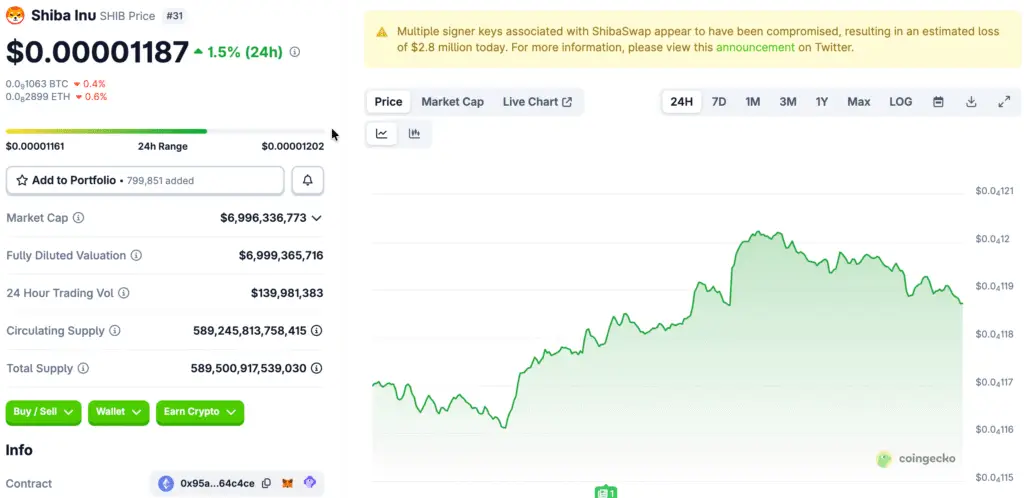Select the candlestick chart view icon
Screen dimensions: 1024x498
tap(414, 134)
